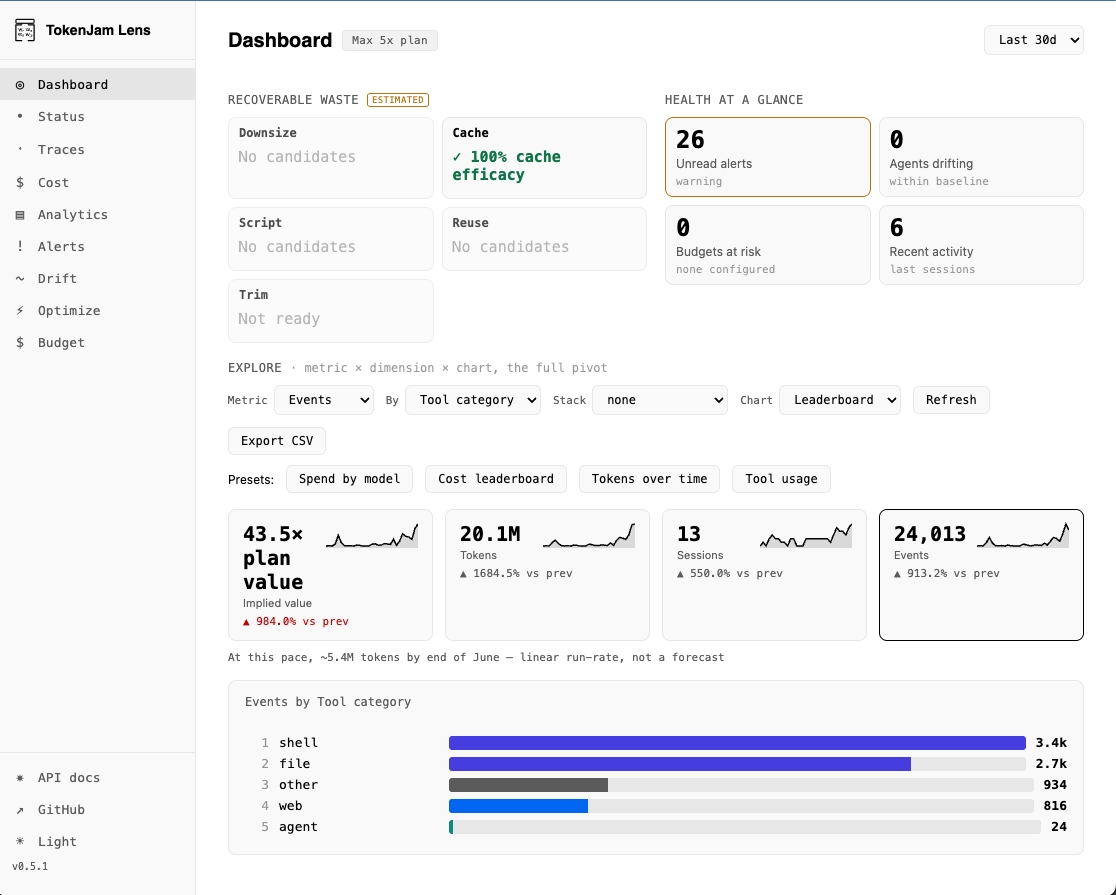Click the tilde icon beside Drift

pyautogui.click(x=20, y=278)
